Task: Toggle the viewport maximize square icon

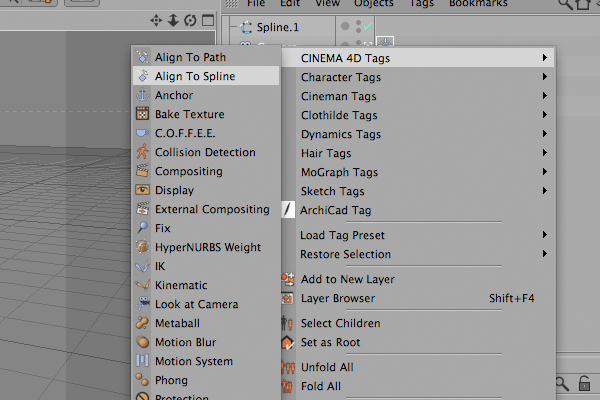Action: pos(208,20)
